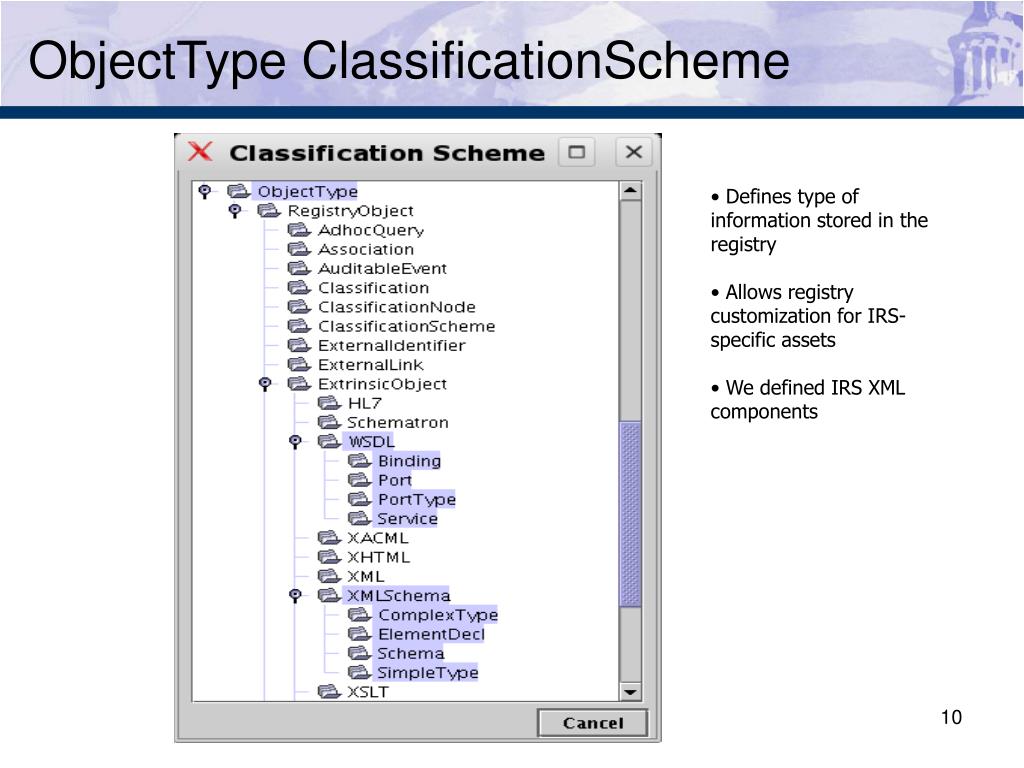Maximize the Classification Scheme window

pos(577,152)
